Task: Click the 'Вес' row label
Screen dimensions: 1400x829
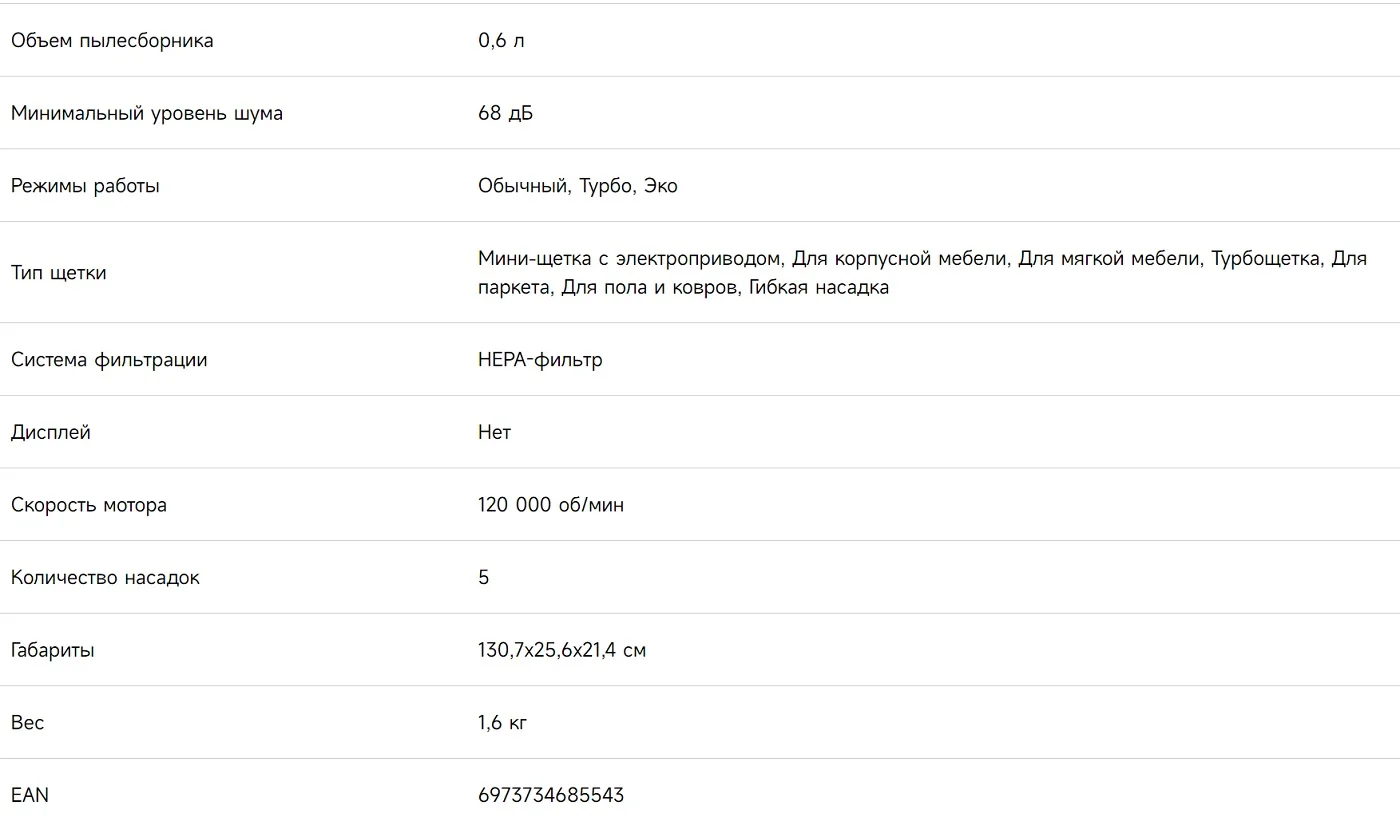Action: pyautogui.click(x=28, y=723)
